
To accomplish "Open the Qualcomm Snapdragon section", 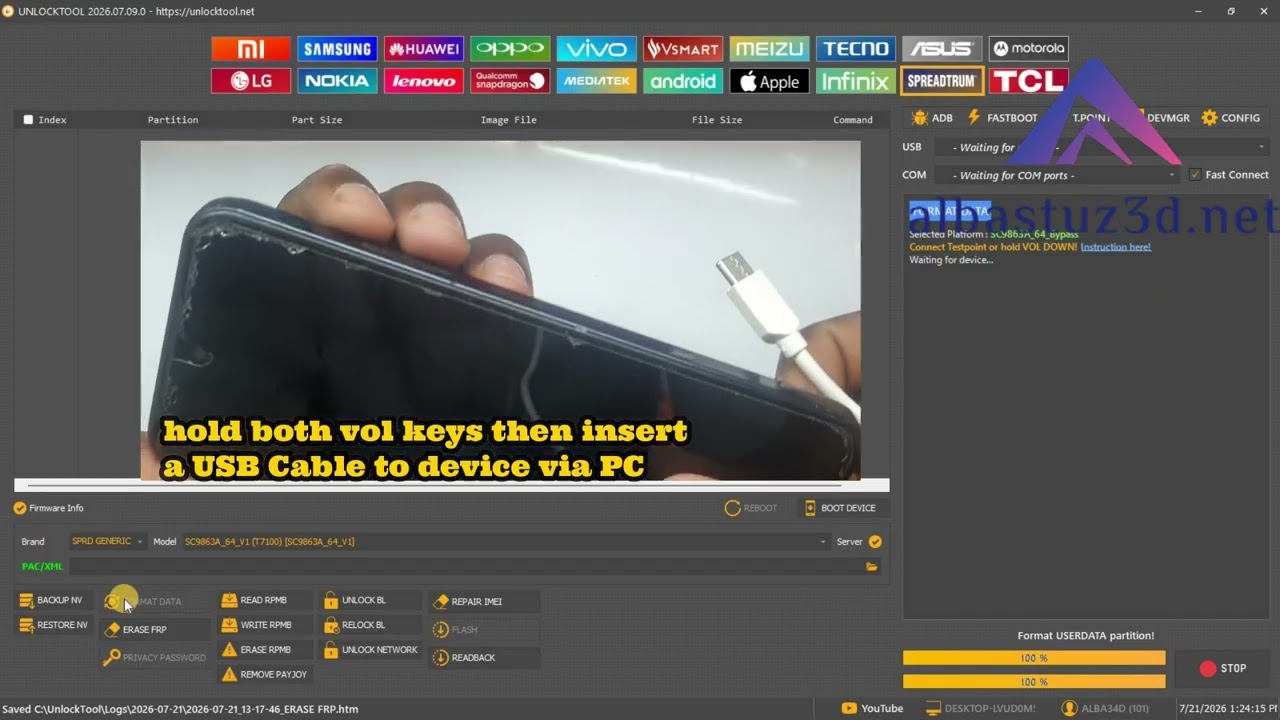I will (x=510, y=81).
